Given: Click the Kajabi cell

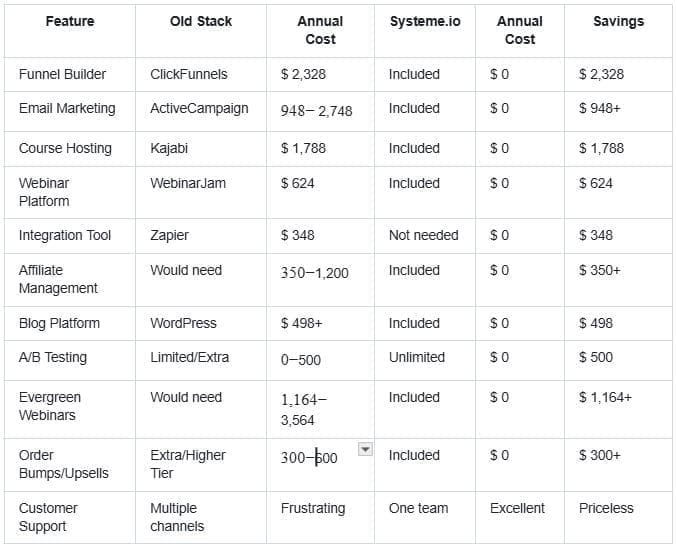Looking at the screenshot, I should coord(169,148).
